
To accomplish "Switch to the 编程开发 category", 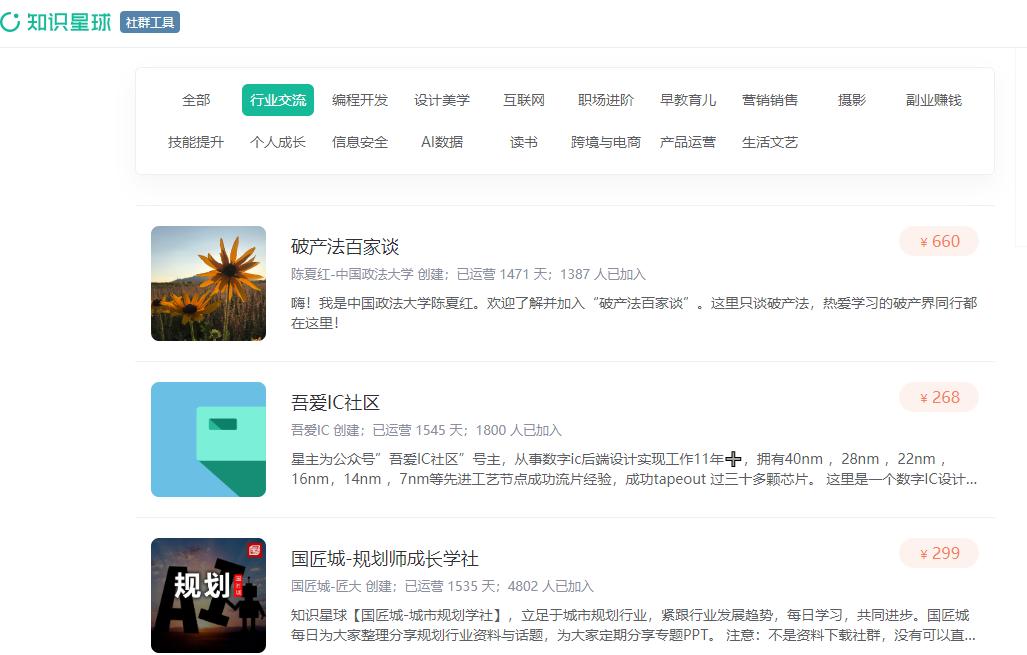I will coord(359,100).
